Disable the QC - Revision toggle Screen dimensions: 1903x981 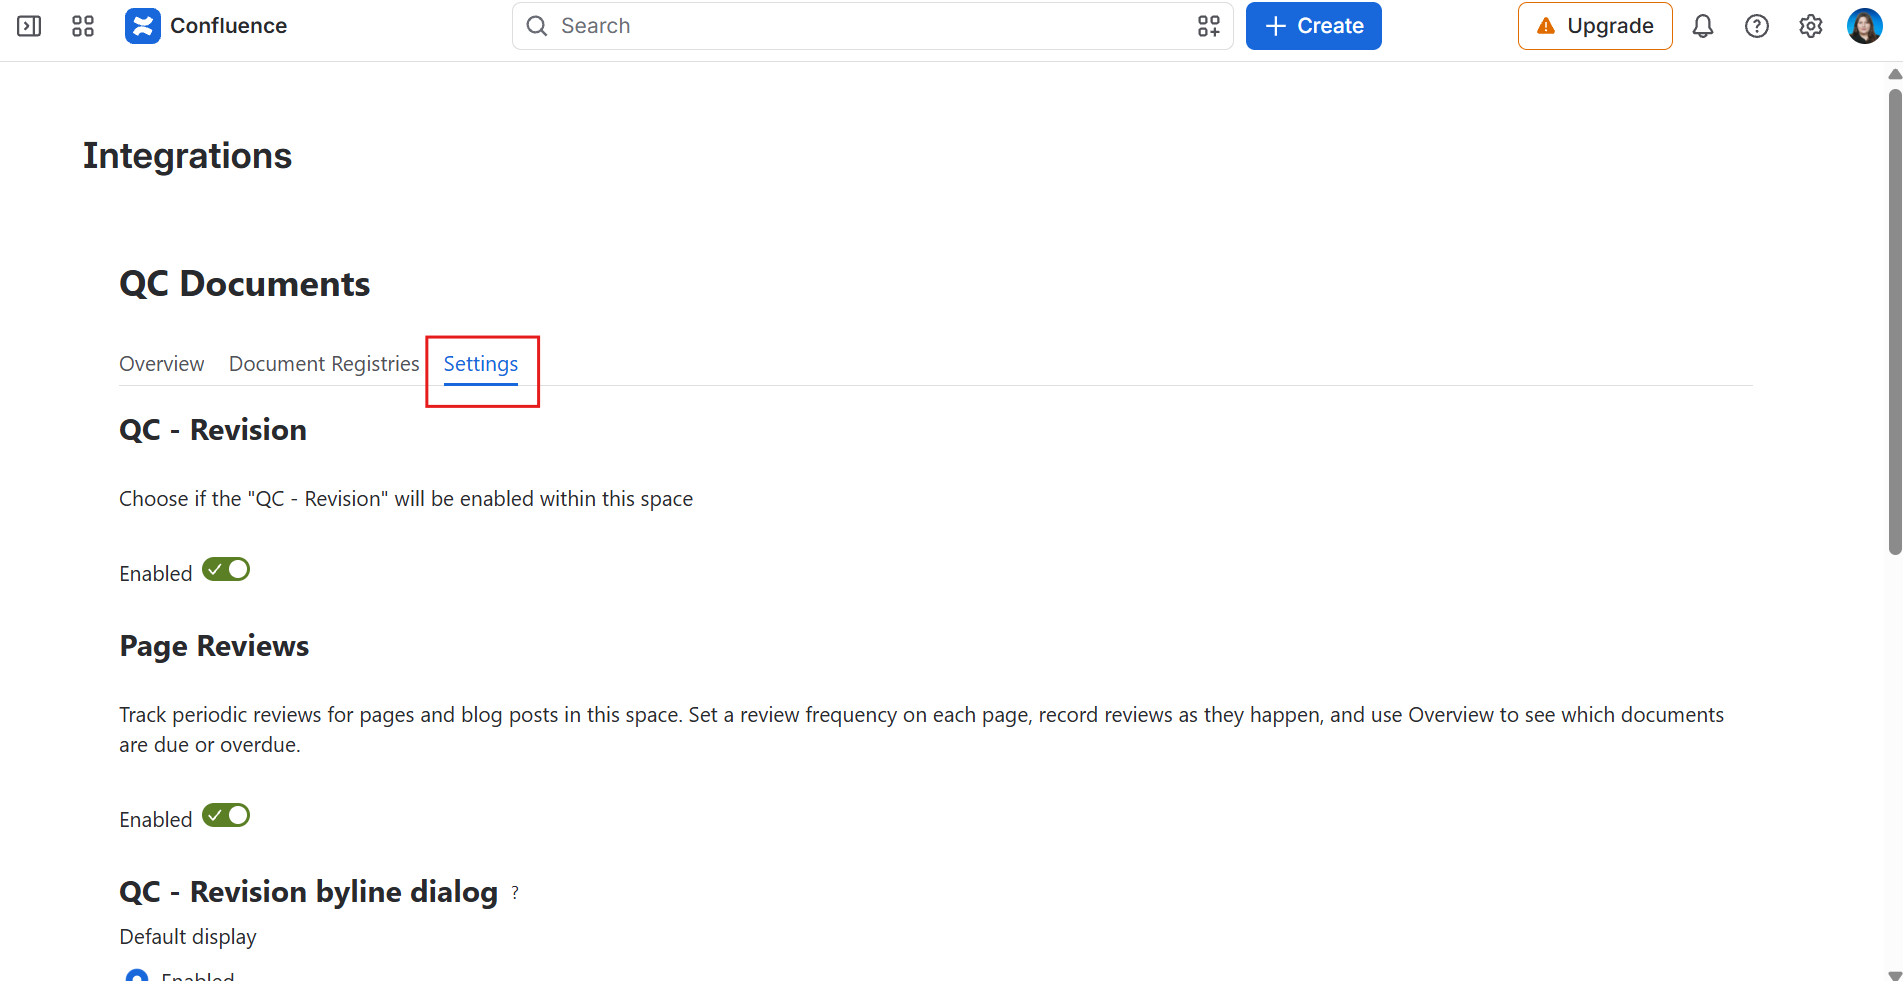pos(226,570)
